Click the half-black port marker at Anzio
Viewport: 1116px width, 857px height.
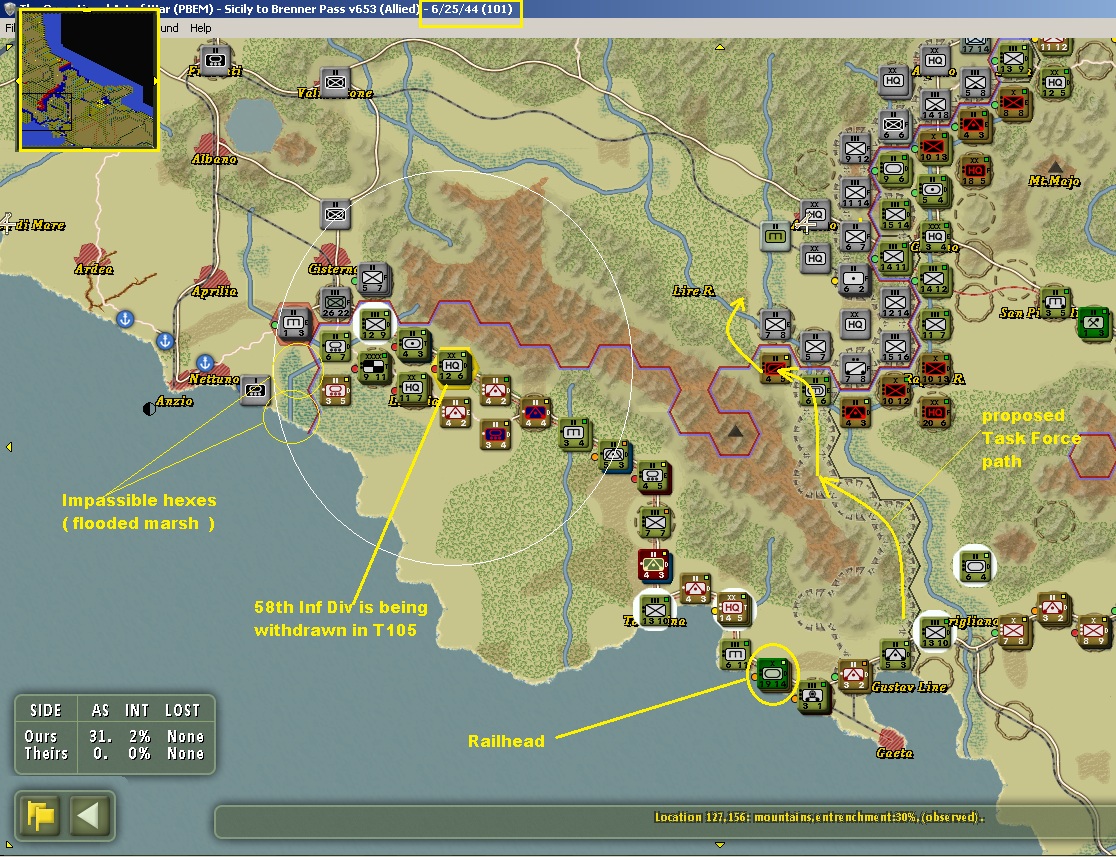coord(149,409)
